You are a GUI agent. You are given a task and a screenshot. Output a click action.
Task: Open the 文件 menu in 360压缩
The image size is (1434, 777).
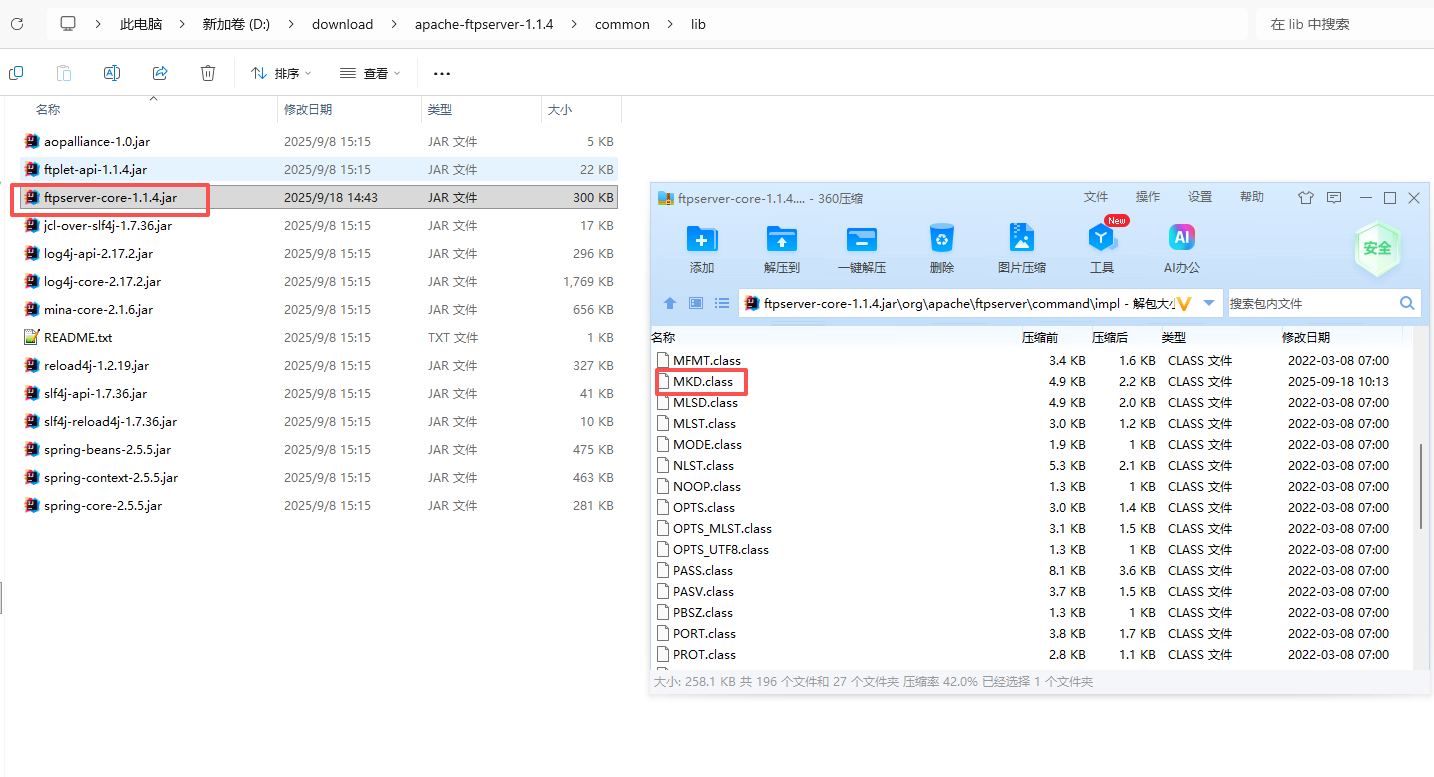1096,197
